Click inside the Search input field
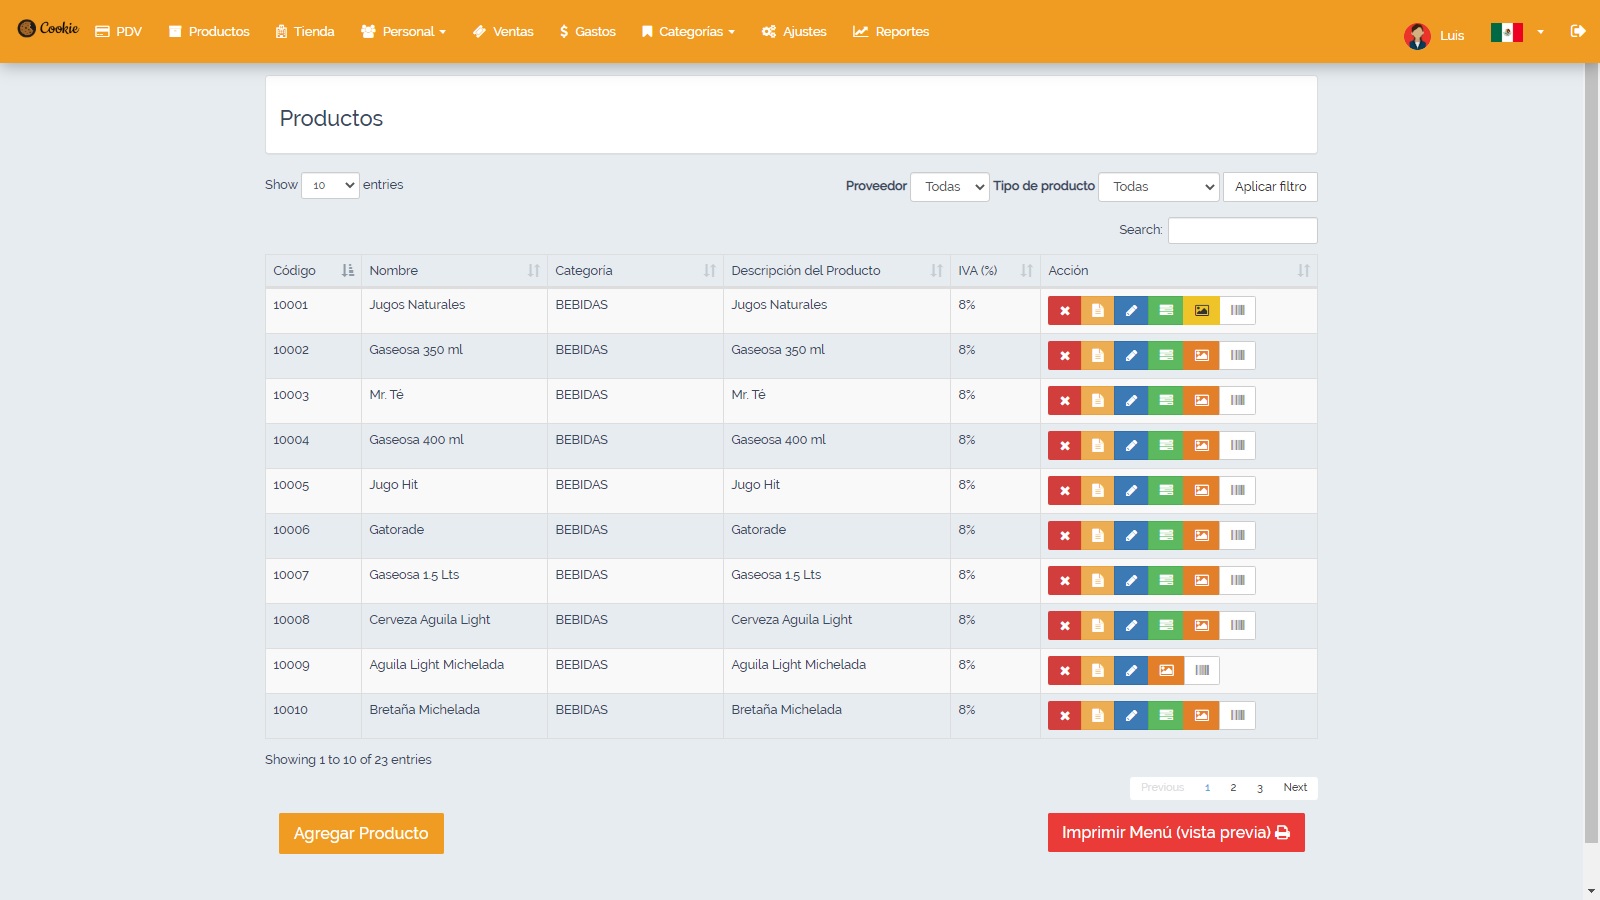Viewport: 1600px width, 900px height. point(1242,231)
